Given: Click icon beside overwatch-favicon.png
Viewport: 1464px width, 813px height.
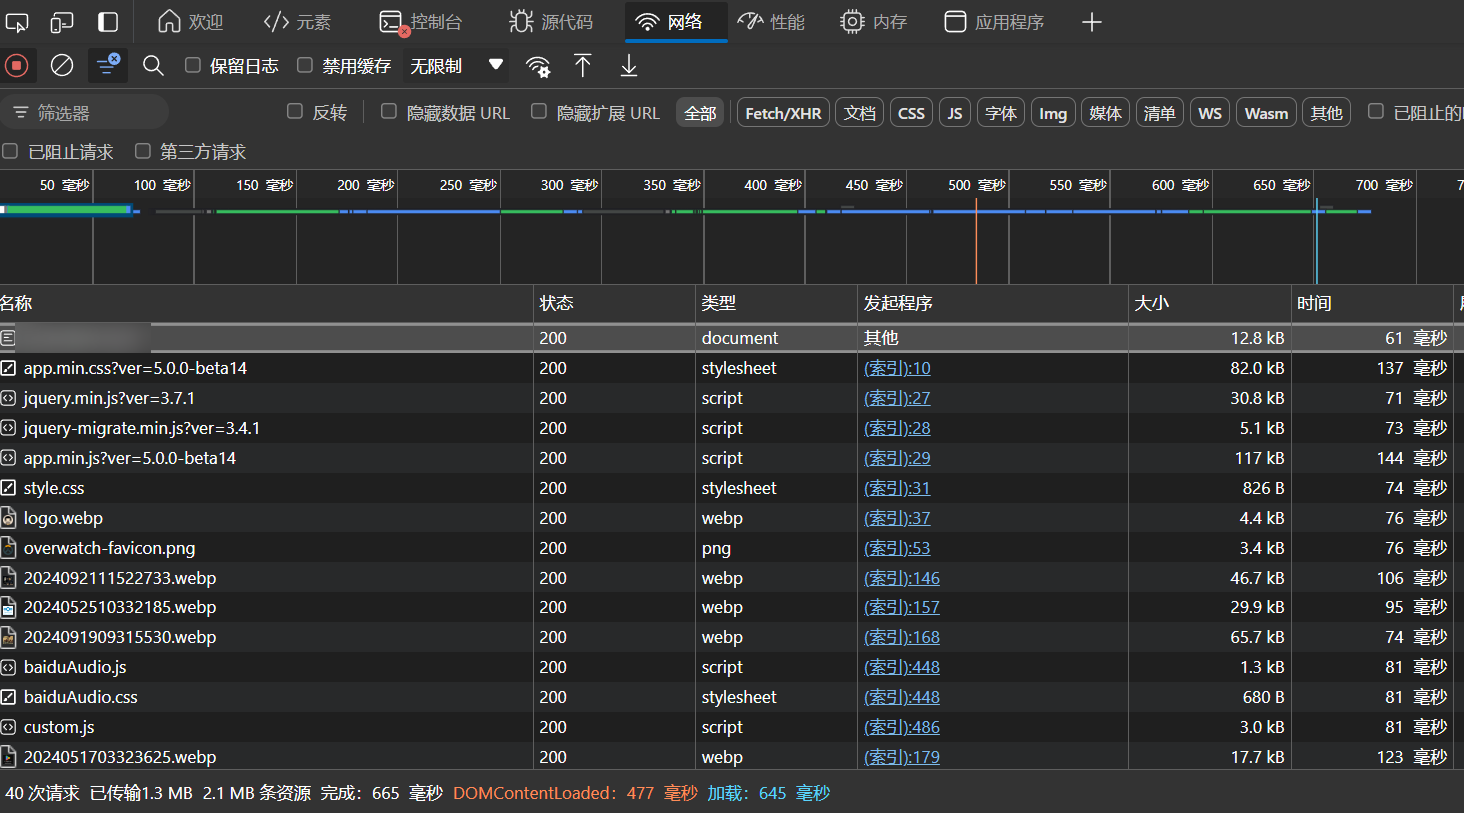Looking at the screenshot, I should click(8, 548).
